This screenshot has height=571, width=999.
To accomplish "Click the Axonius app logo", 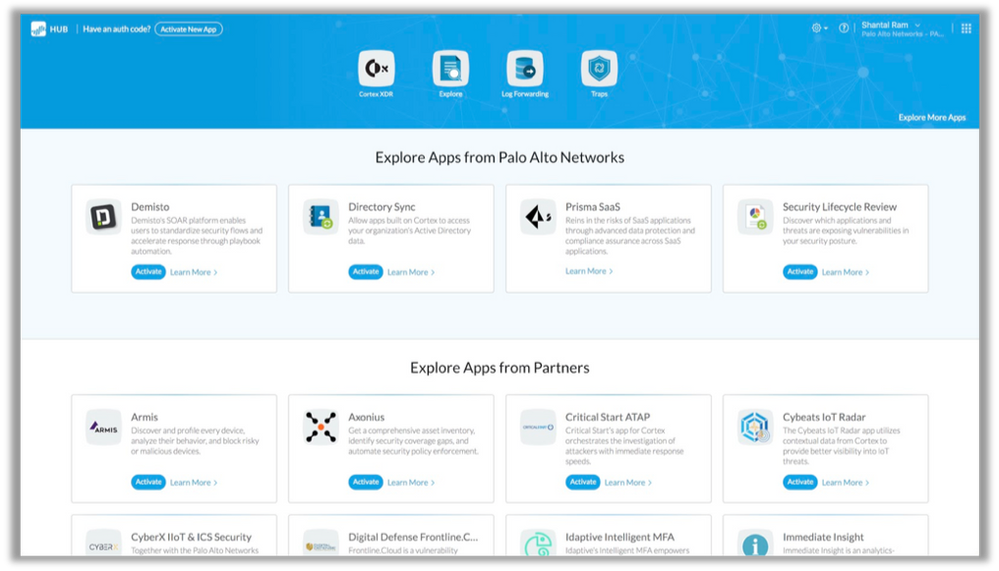I will tap(320, 427).
